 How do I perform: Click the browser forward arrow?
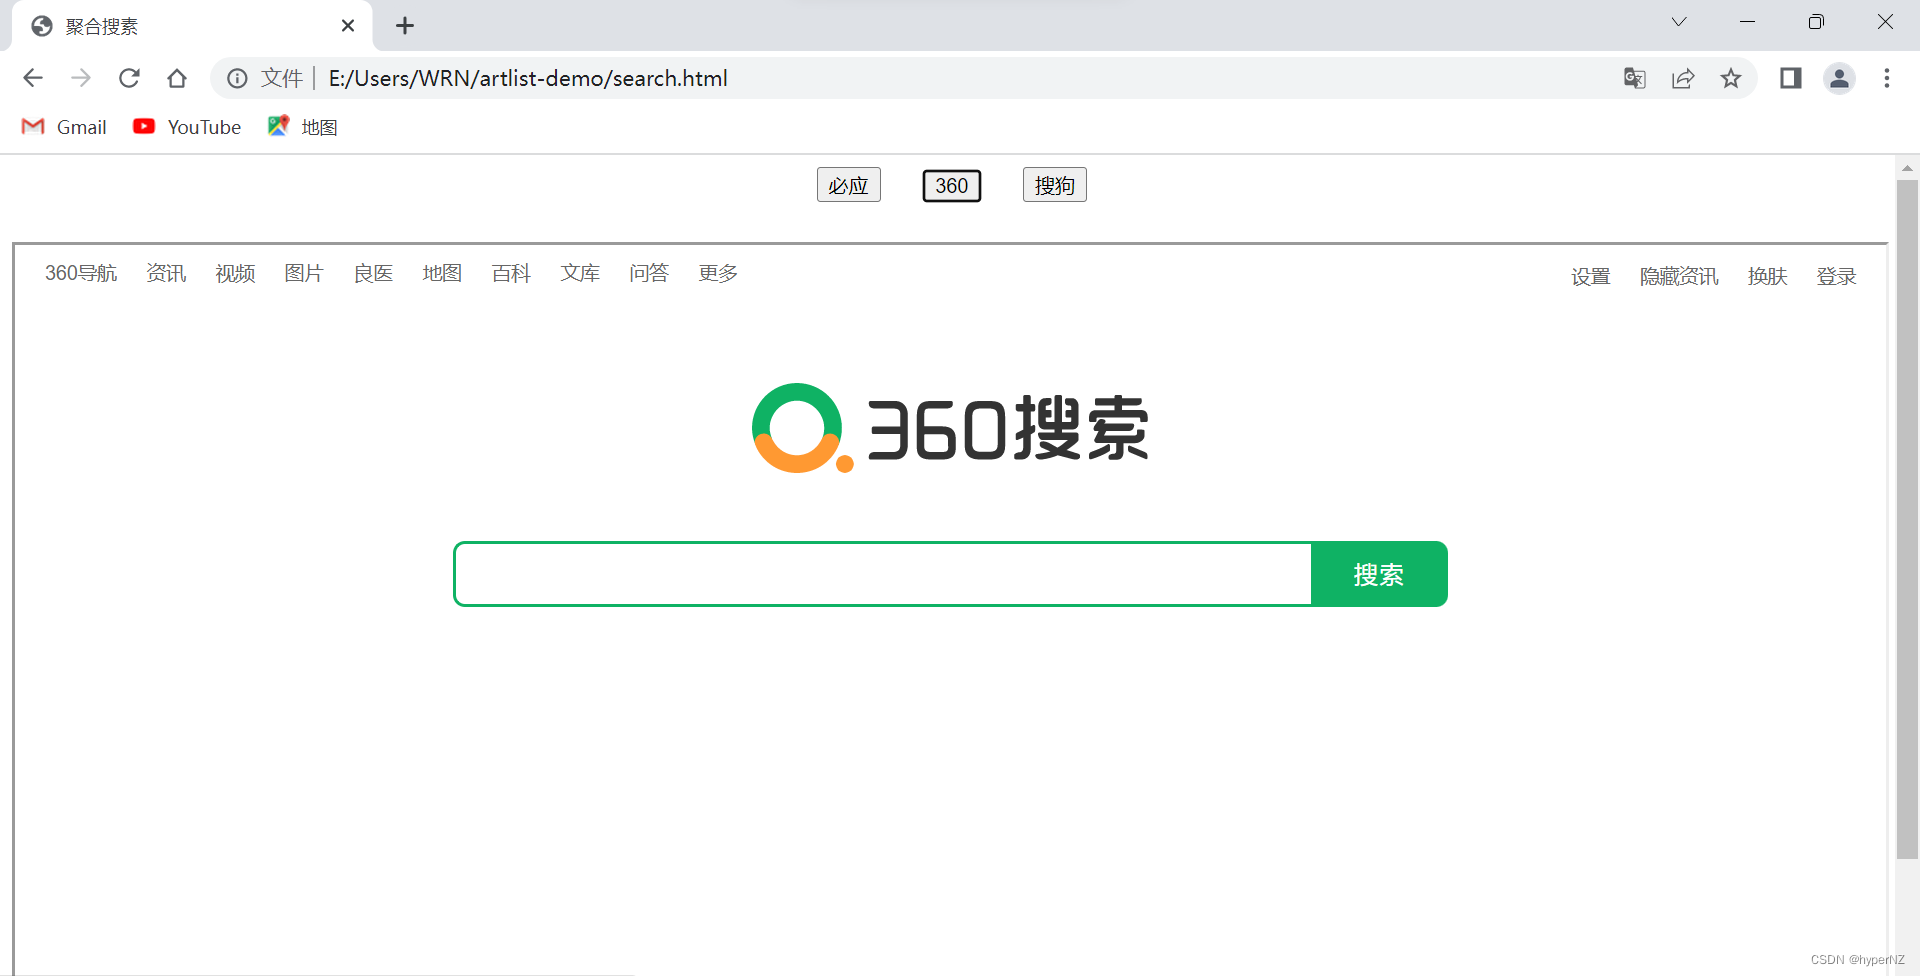pos(81,78)
